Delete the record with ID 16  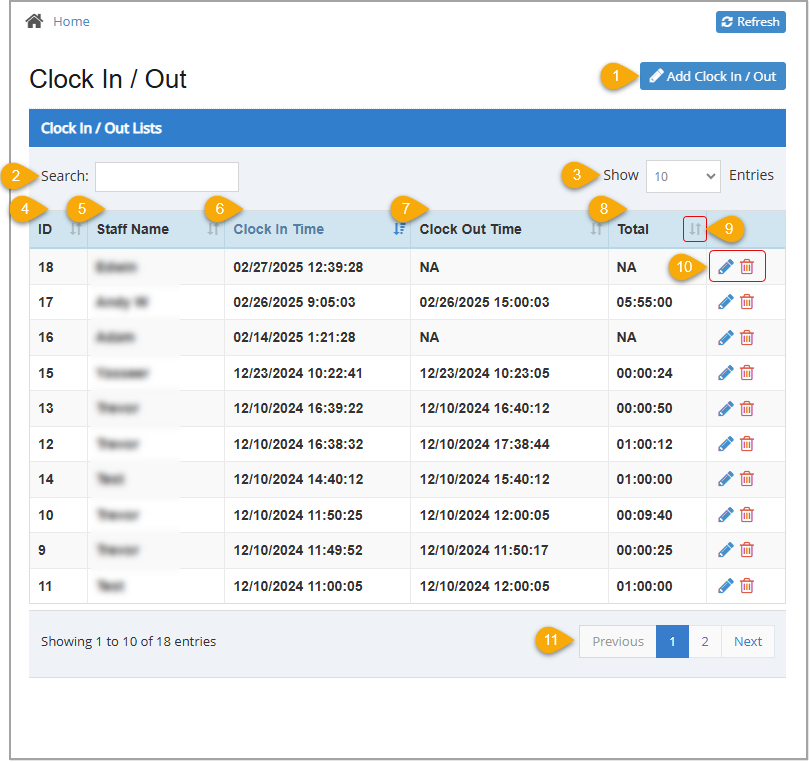click(747, 337)
